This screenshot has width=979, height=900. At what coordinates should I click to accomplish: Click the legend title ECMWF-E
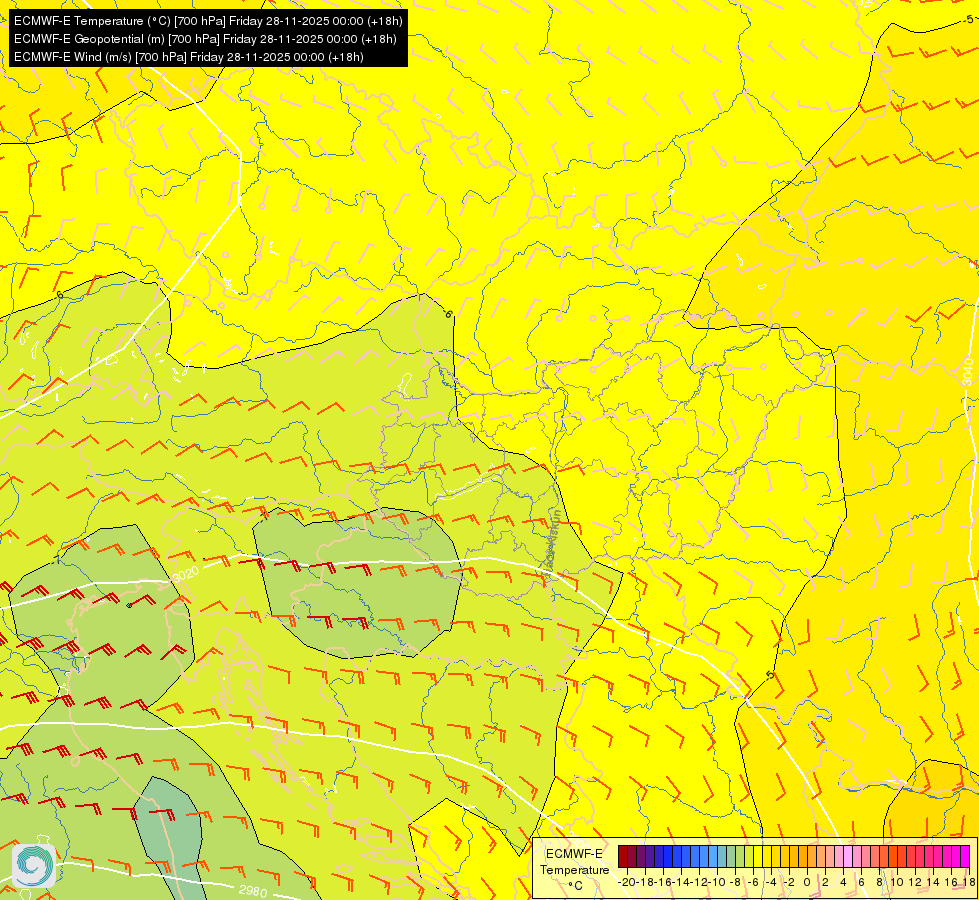[574, 854]
